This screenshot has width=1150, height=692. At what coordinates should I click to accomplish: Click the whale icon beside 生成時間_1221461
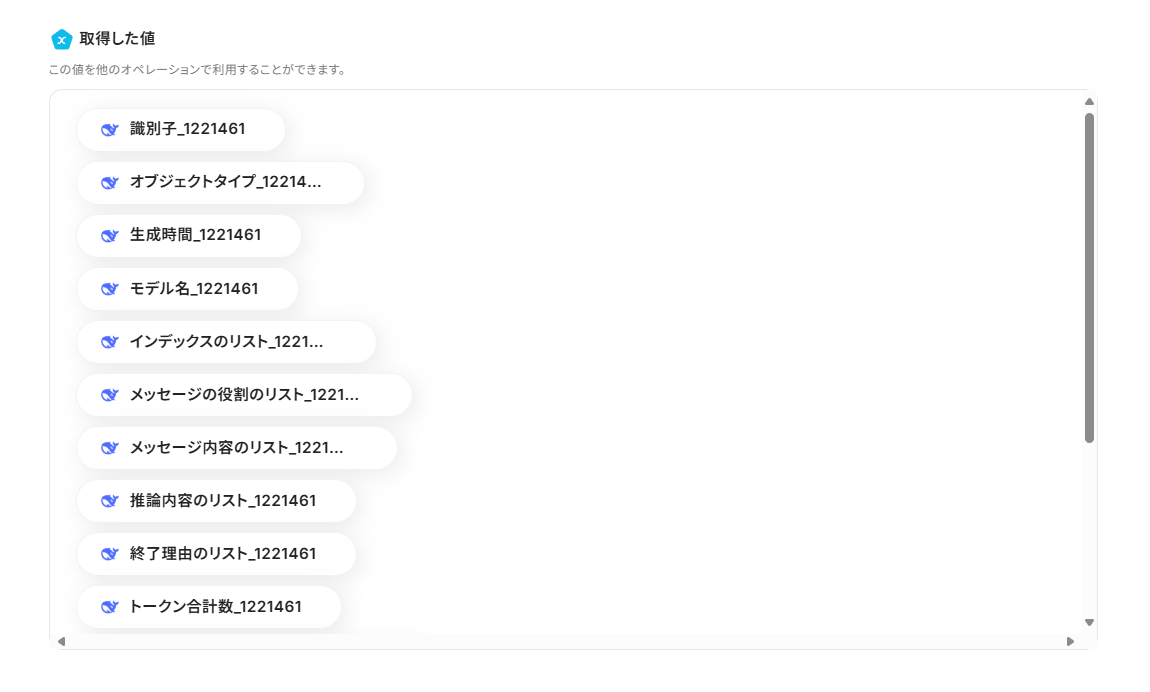tap(110, 236)
